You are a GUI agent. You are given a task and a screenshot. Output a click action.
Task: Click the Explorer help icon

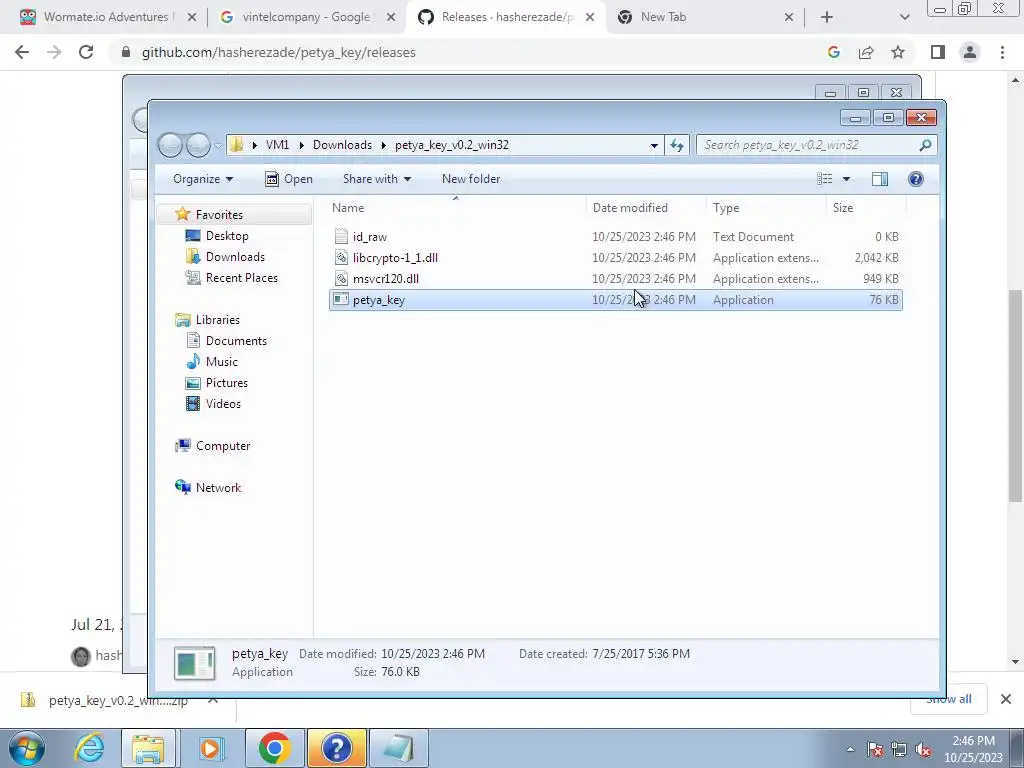tap(916, 179)
